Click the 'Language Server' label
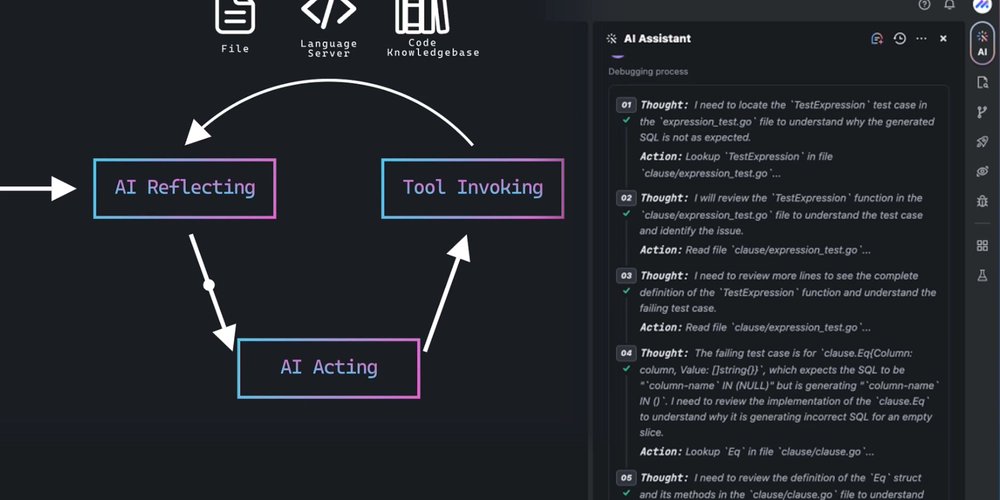 point(328,48)
